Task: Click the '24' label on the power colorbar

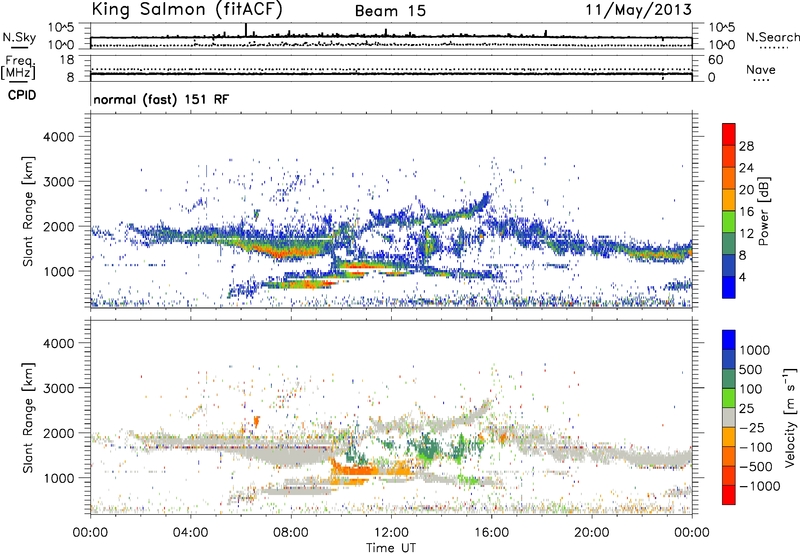Action: point(746,168)
